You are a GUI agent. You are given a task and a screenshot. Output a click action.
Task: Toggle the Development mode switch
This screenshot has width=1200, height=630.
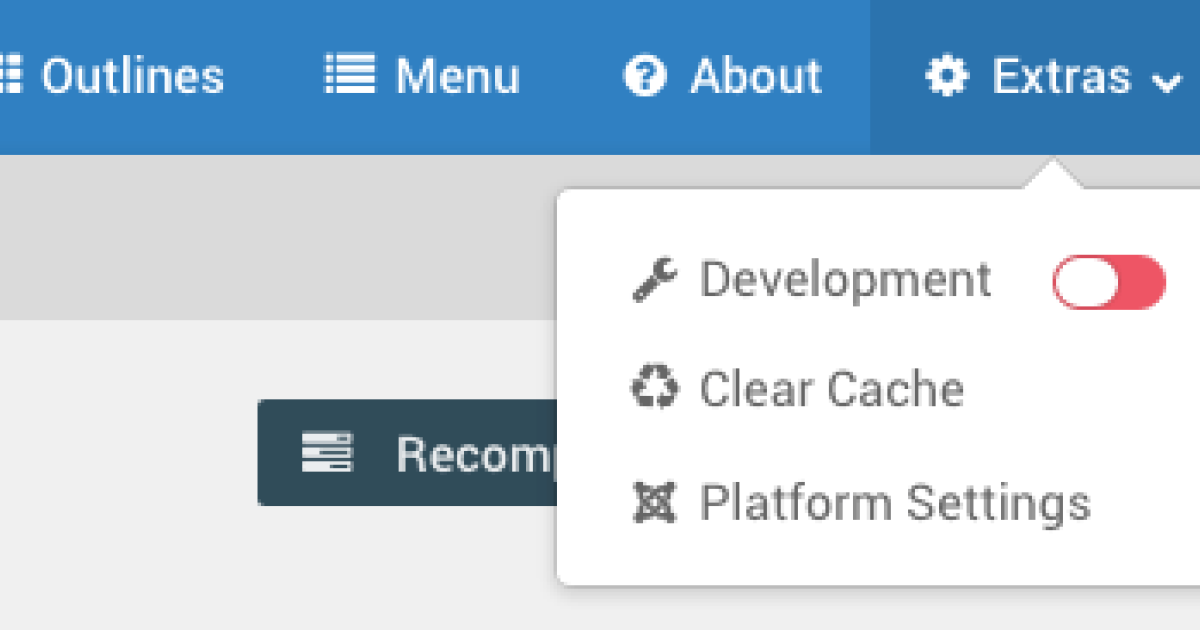click(1108, 281)
